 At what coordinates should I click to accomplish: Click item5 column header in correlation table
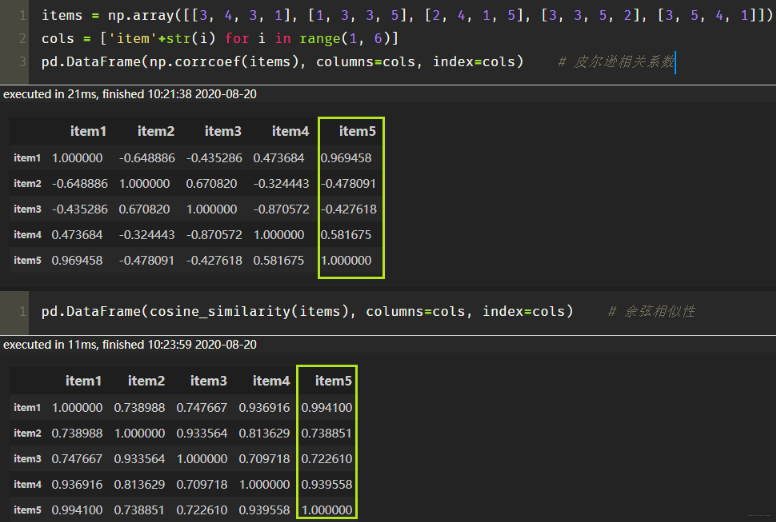[357, 131]
